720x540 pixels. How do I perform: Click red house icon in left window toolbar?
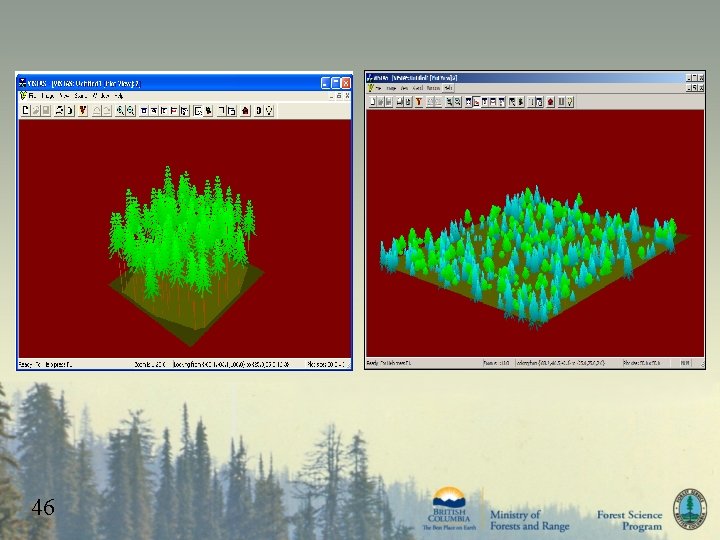pos(245,111)
